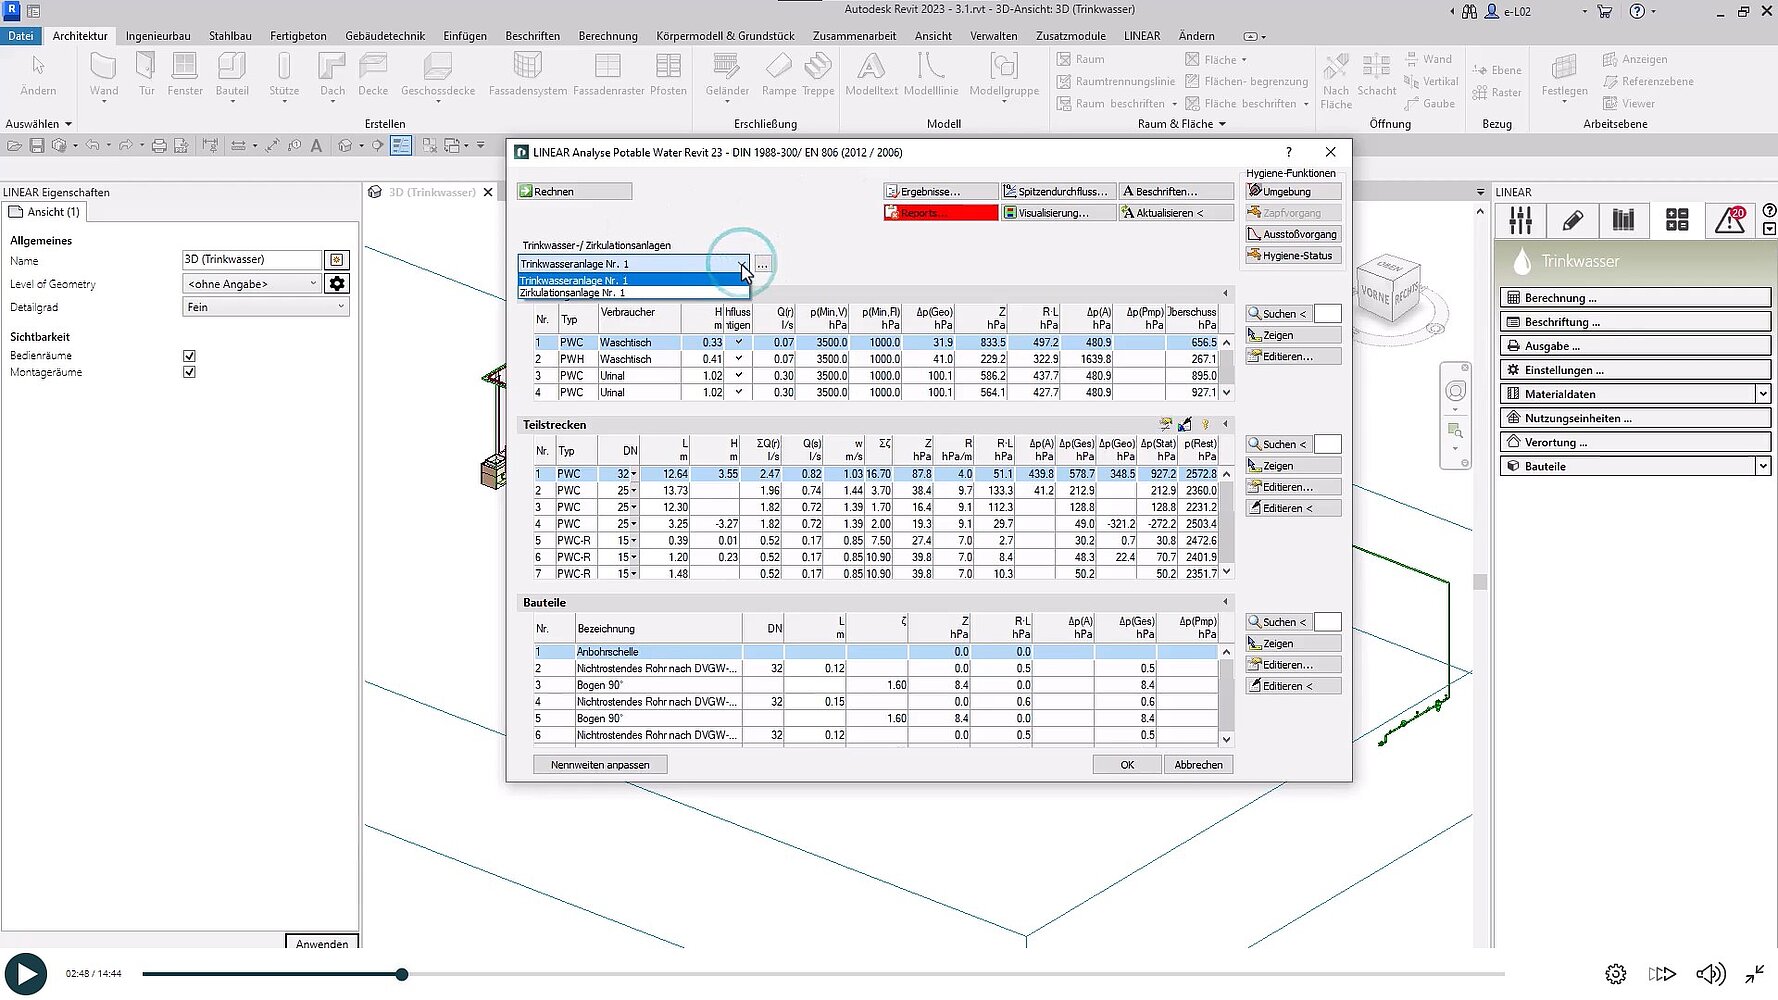
Task: Click the Rechnen calculate button
Action: [574, 191]
